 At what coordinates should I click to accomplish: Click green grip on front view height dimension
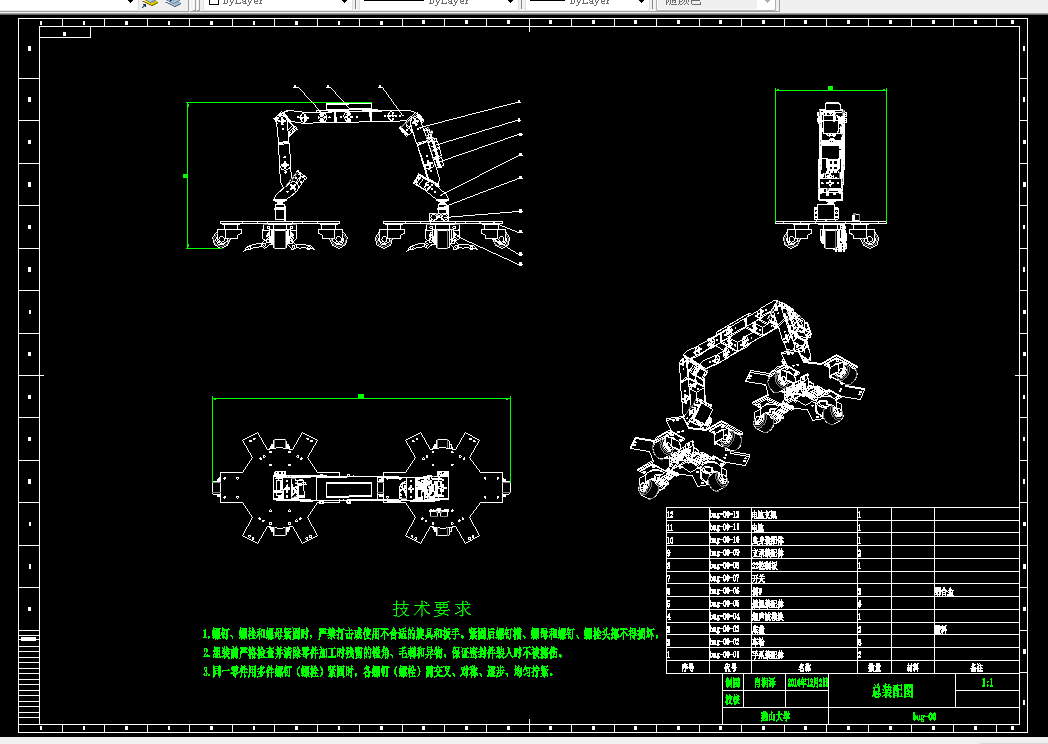(185, 176)
